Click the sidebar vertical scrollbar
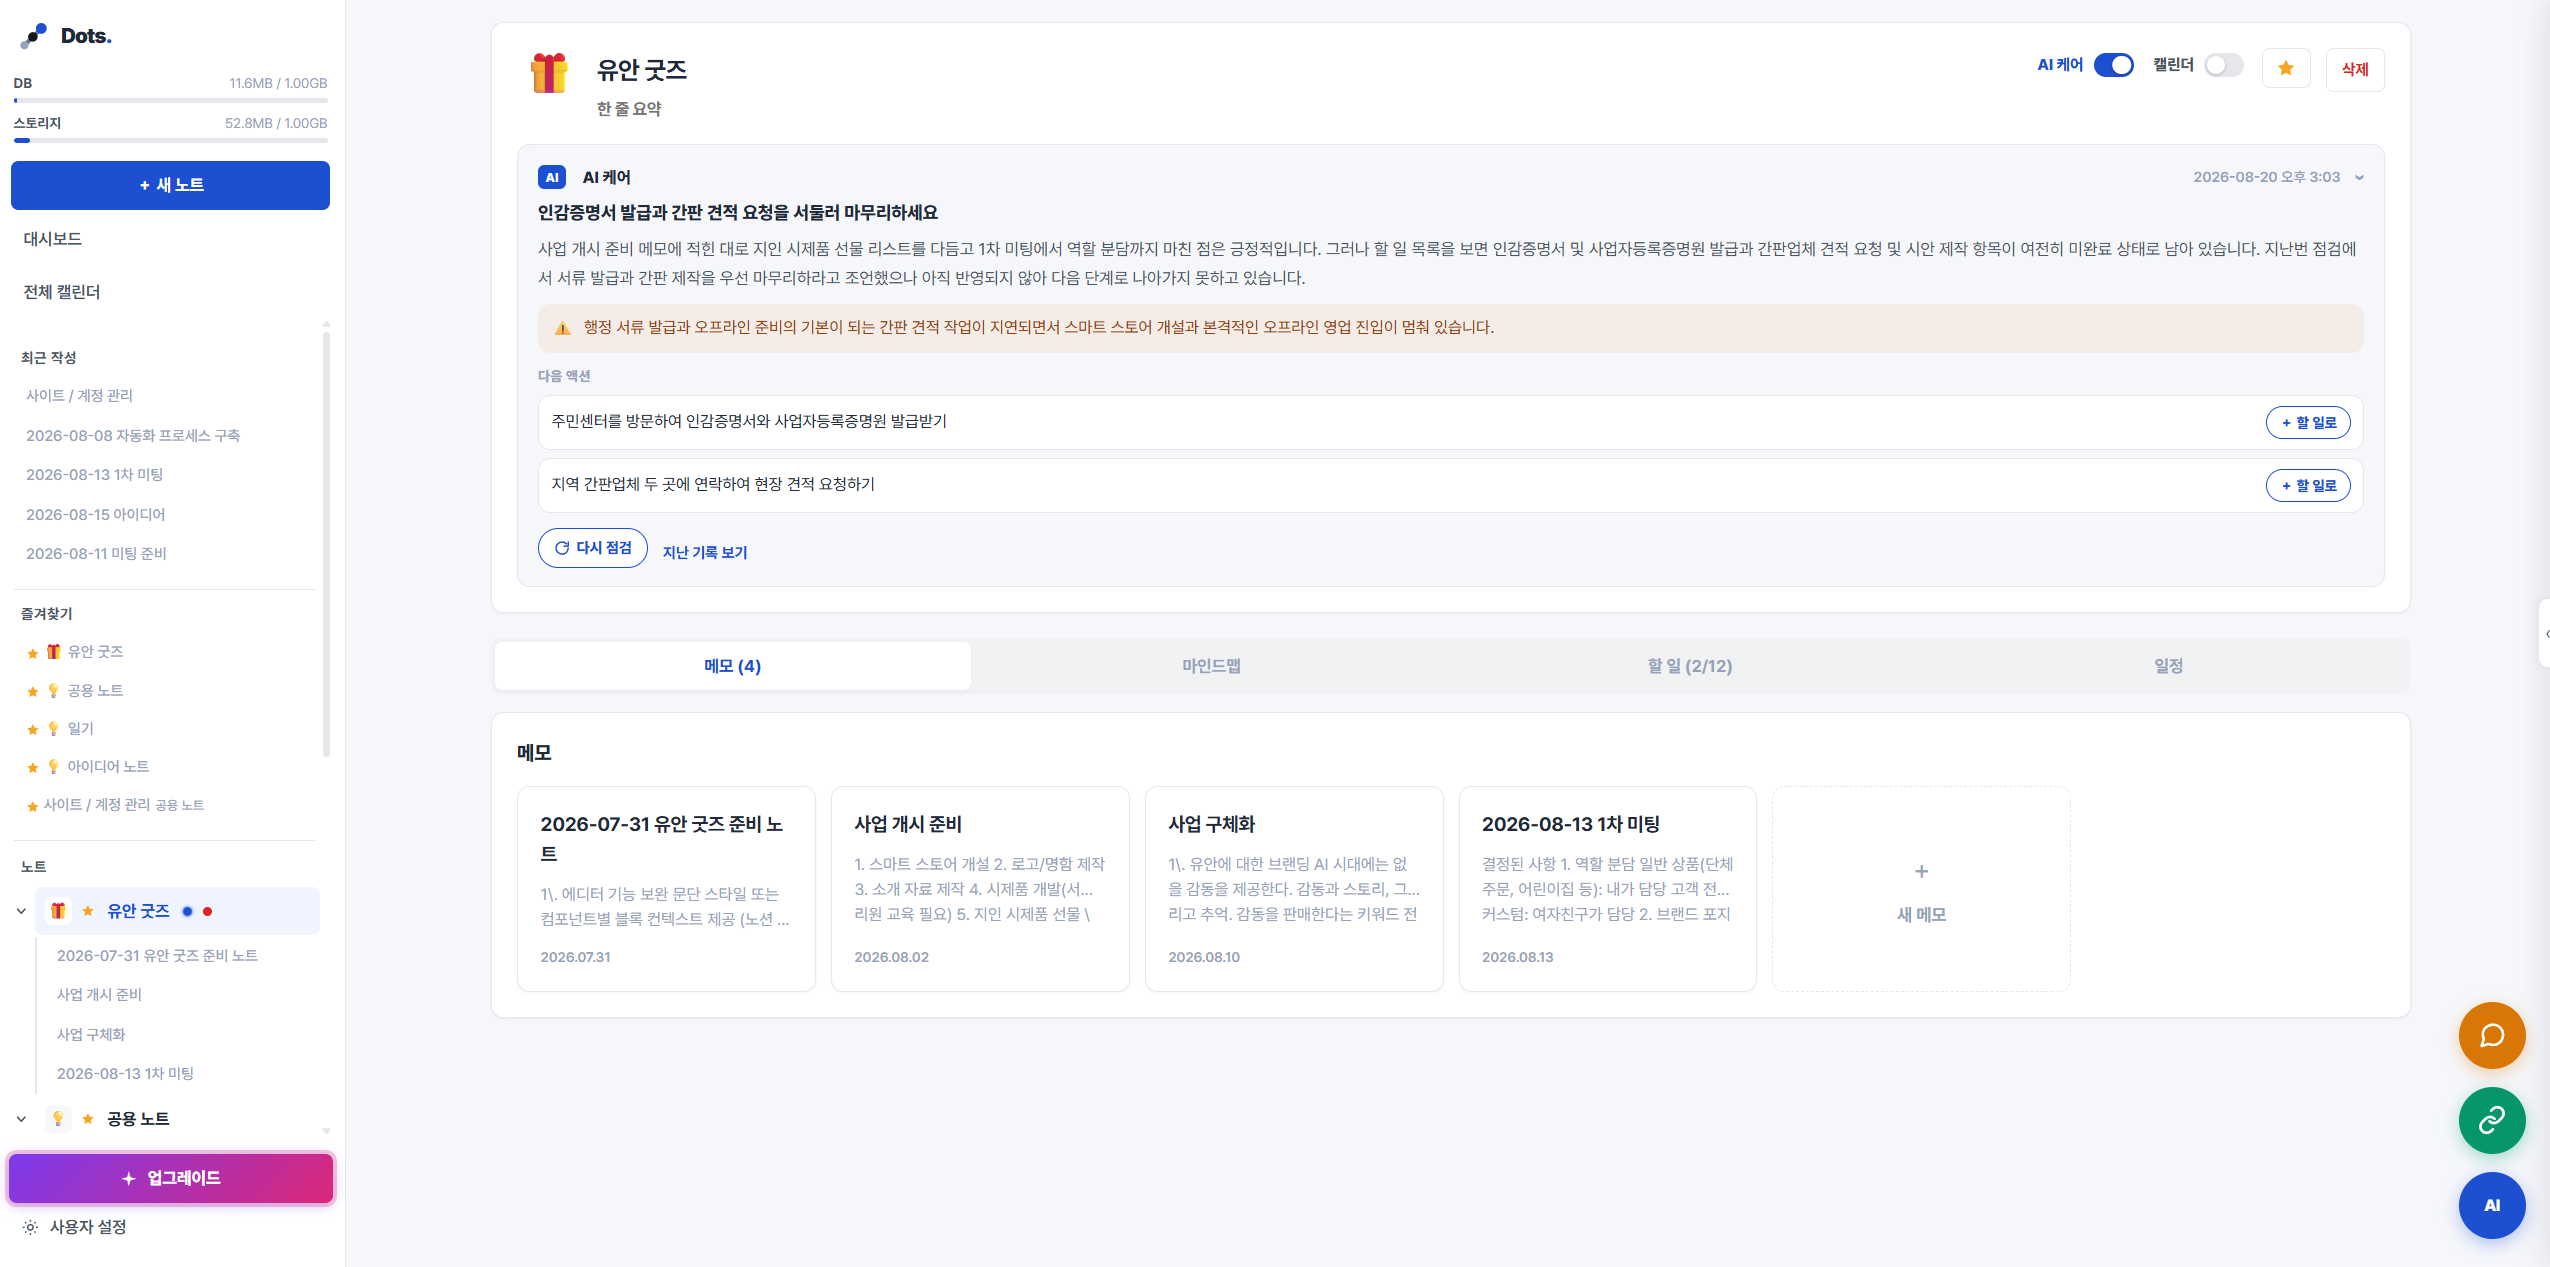 (x=326, y=545)
